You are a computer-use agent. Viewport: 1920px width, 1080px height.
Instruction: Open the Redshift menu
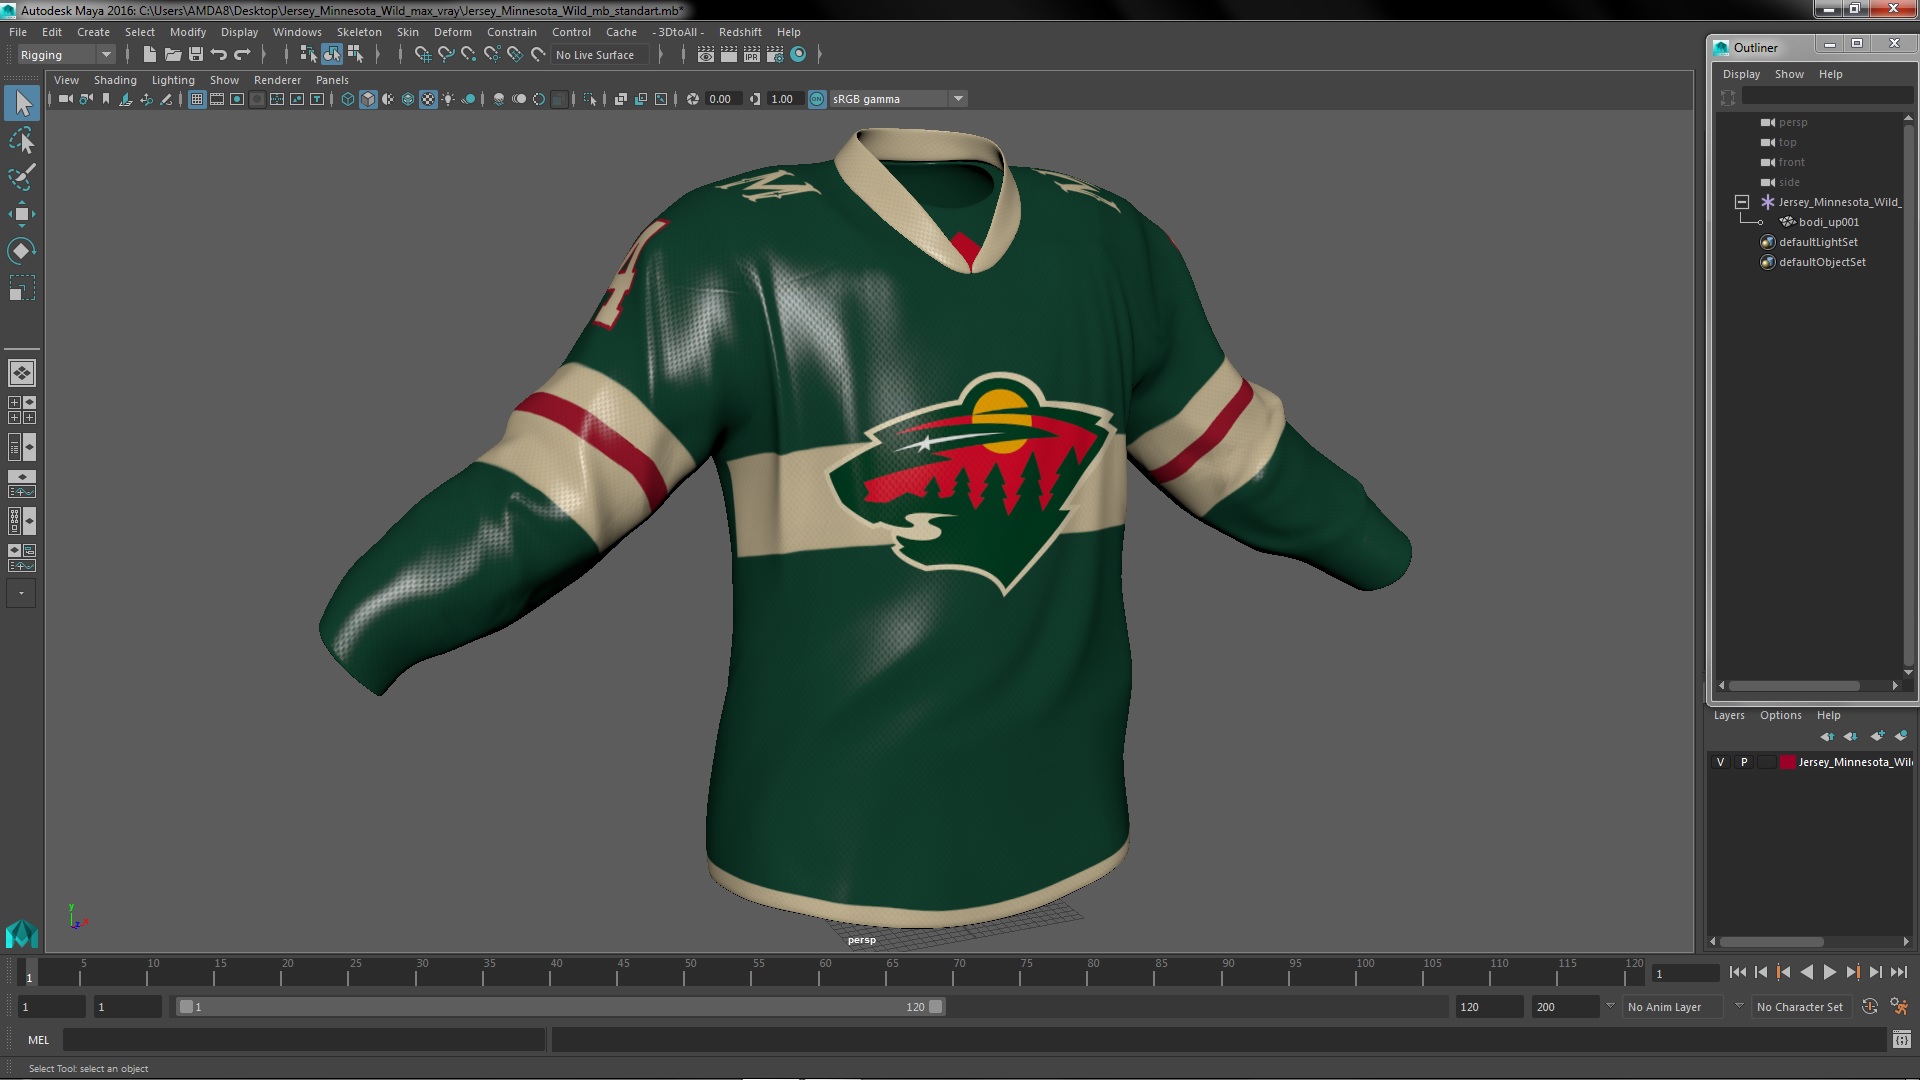(740, 32)
